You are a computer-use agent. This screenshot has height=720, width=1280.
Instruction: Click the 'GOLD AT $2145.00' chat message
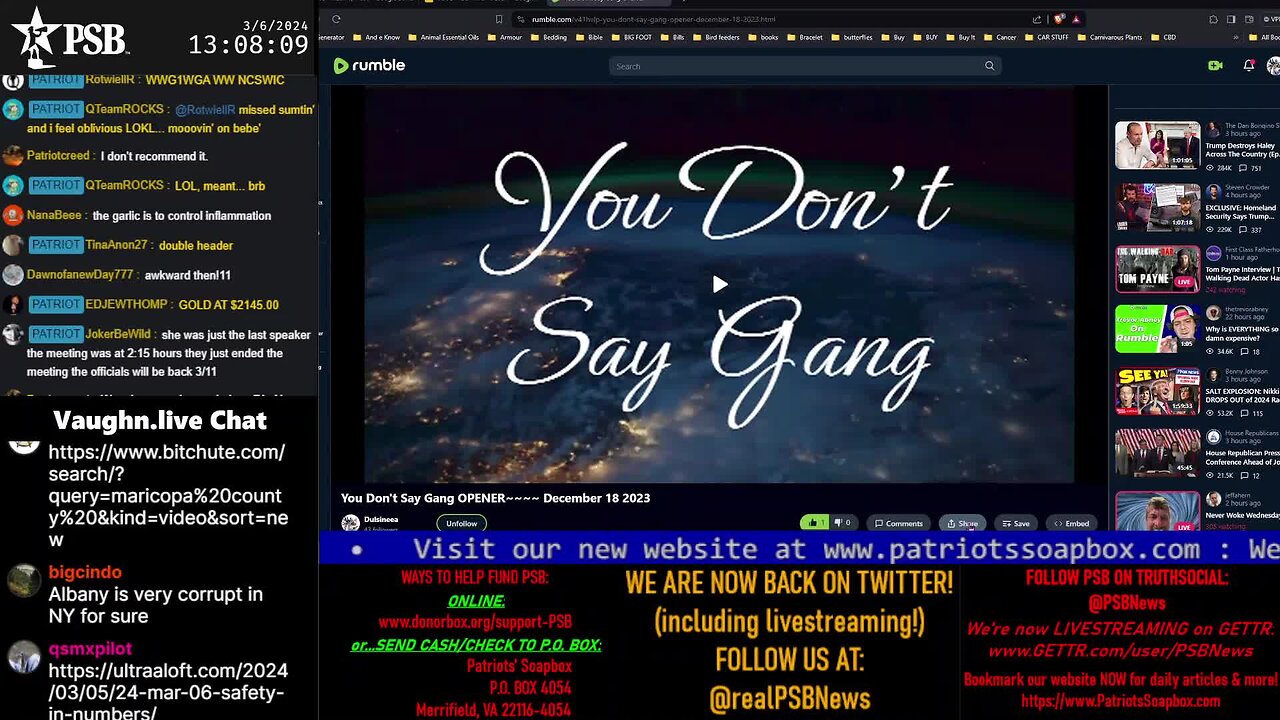point(229,304)
